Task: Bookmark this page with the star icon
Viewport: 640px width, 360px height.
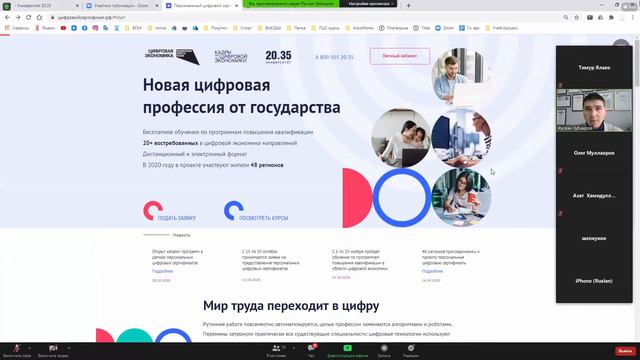Action: pos(577,18)
